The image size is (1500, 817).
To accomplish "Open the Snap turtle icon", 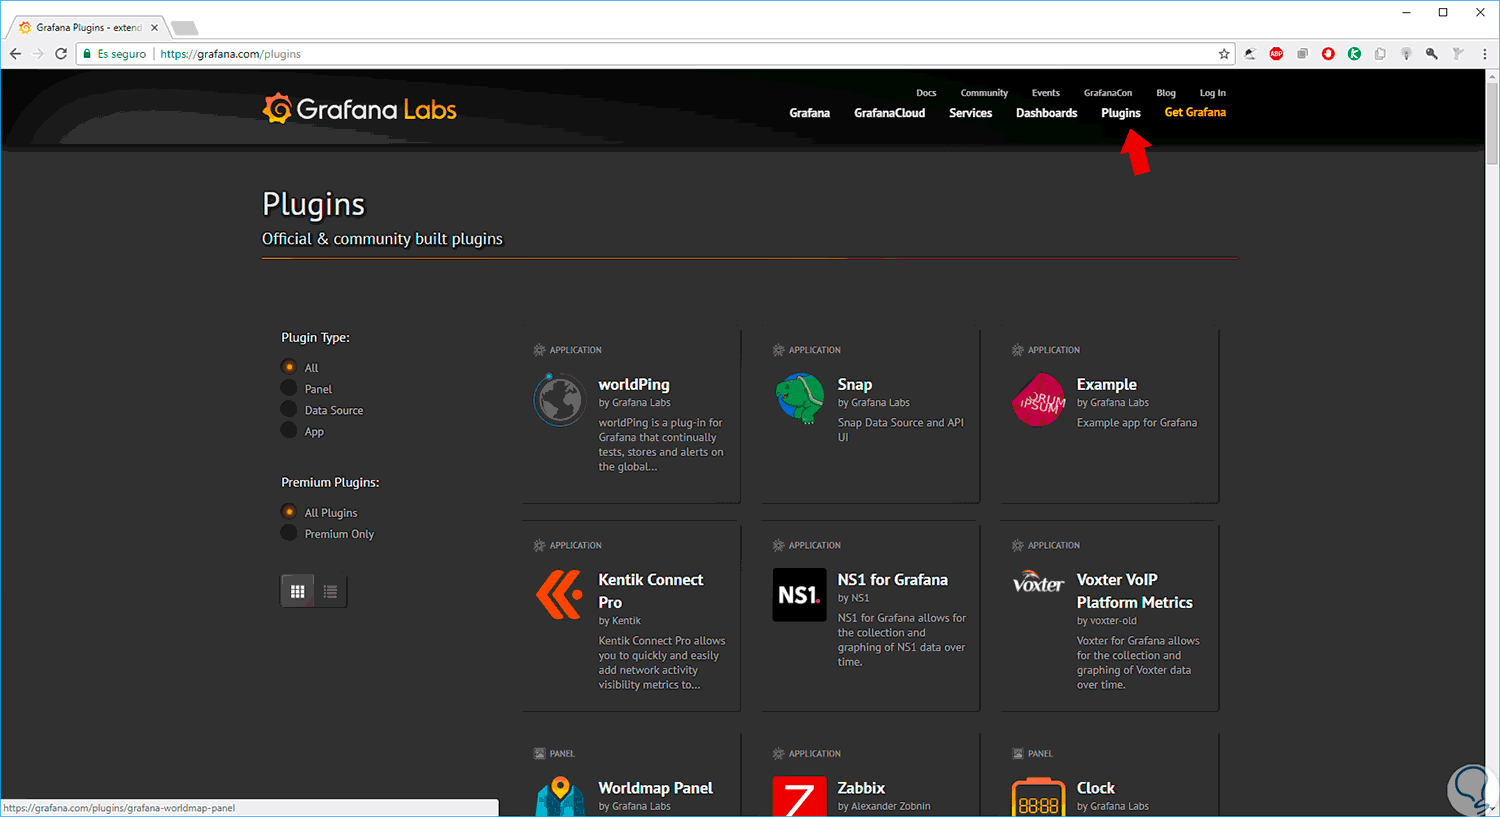I will pos(799,398).
